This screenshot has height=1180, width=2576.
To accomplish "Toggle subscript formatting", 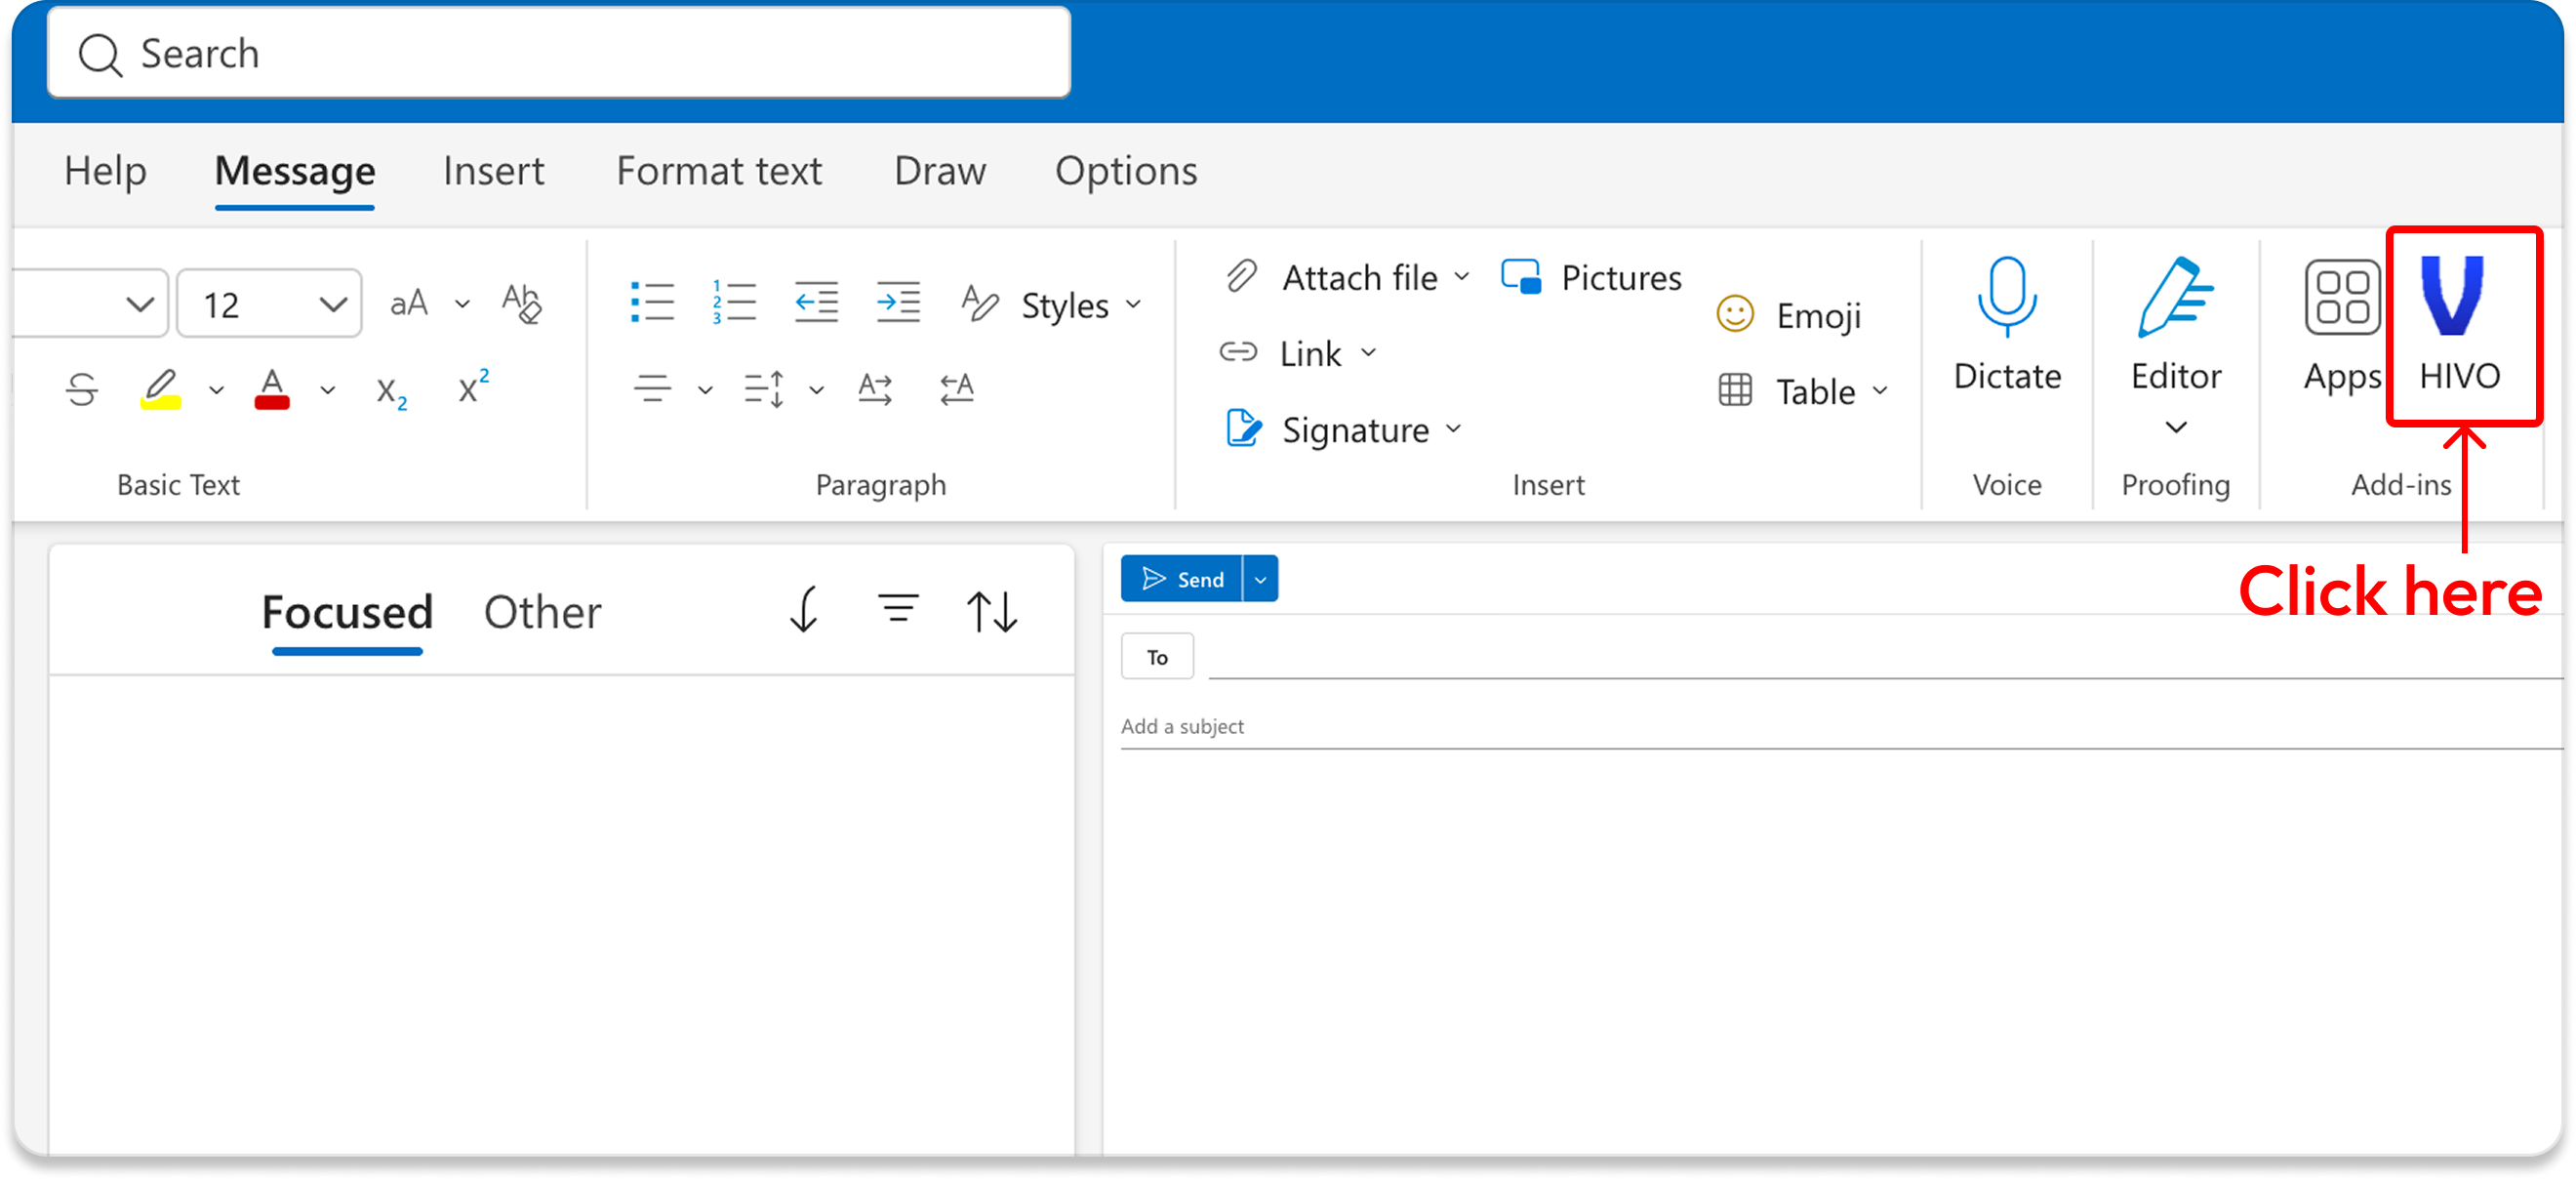I will [391, 391].
